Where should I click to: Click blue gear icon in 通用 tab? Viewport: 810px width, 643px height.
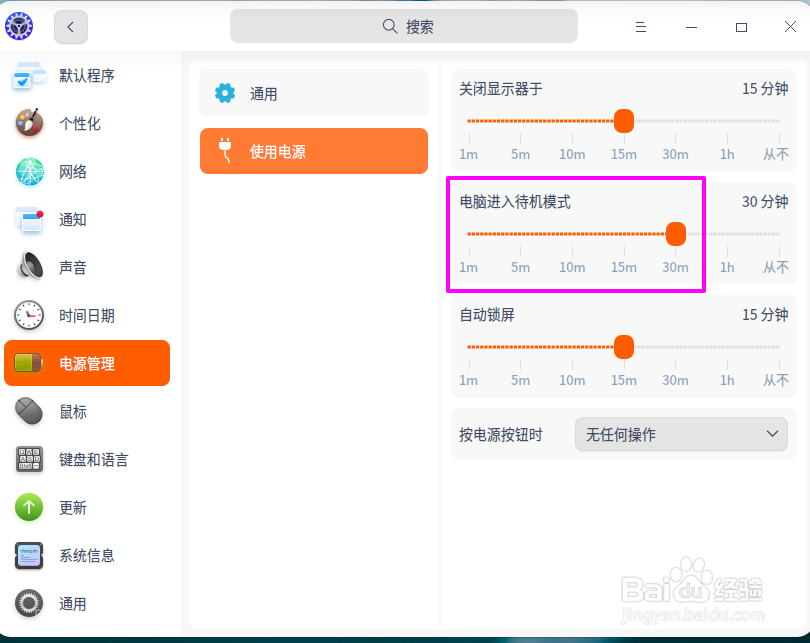225,93
